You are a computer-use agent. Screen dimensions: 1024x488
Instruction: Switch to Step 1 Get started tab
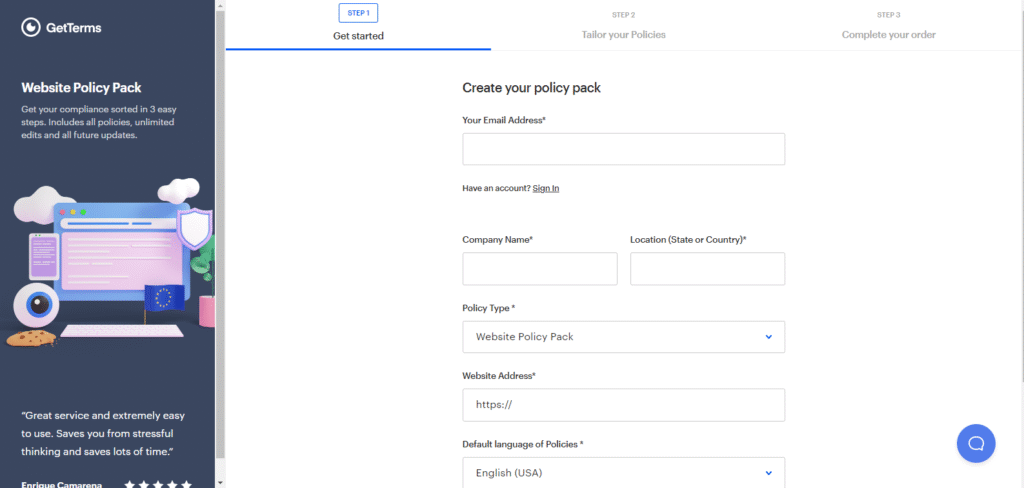coord(358,25)
